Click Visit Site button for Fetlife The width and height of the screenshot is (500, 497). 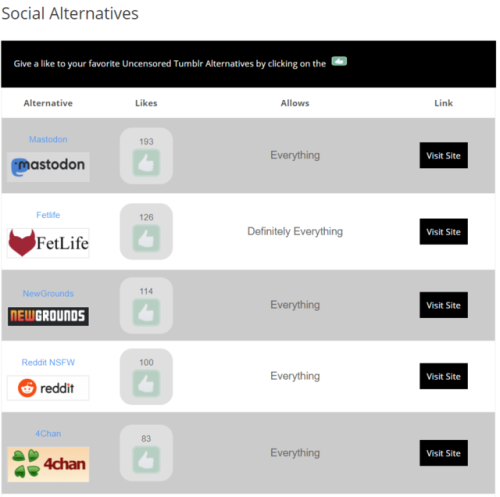click(443, 232)
